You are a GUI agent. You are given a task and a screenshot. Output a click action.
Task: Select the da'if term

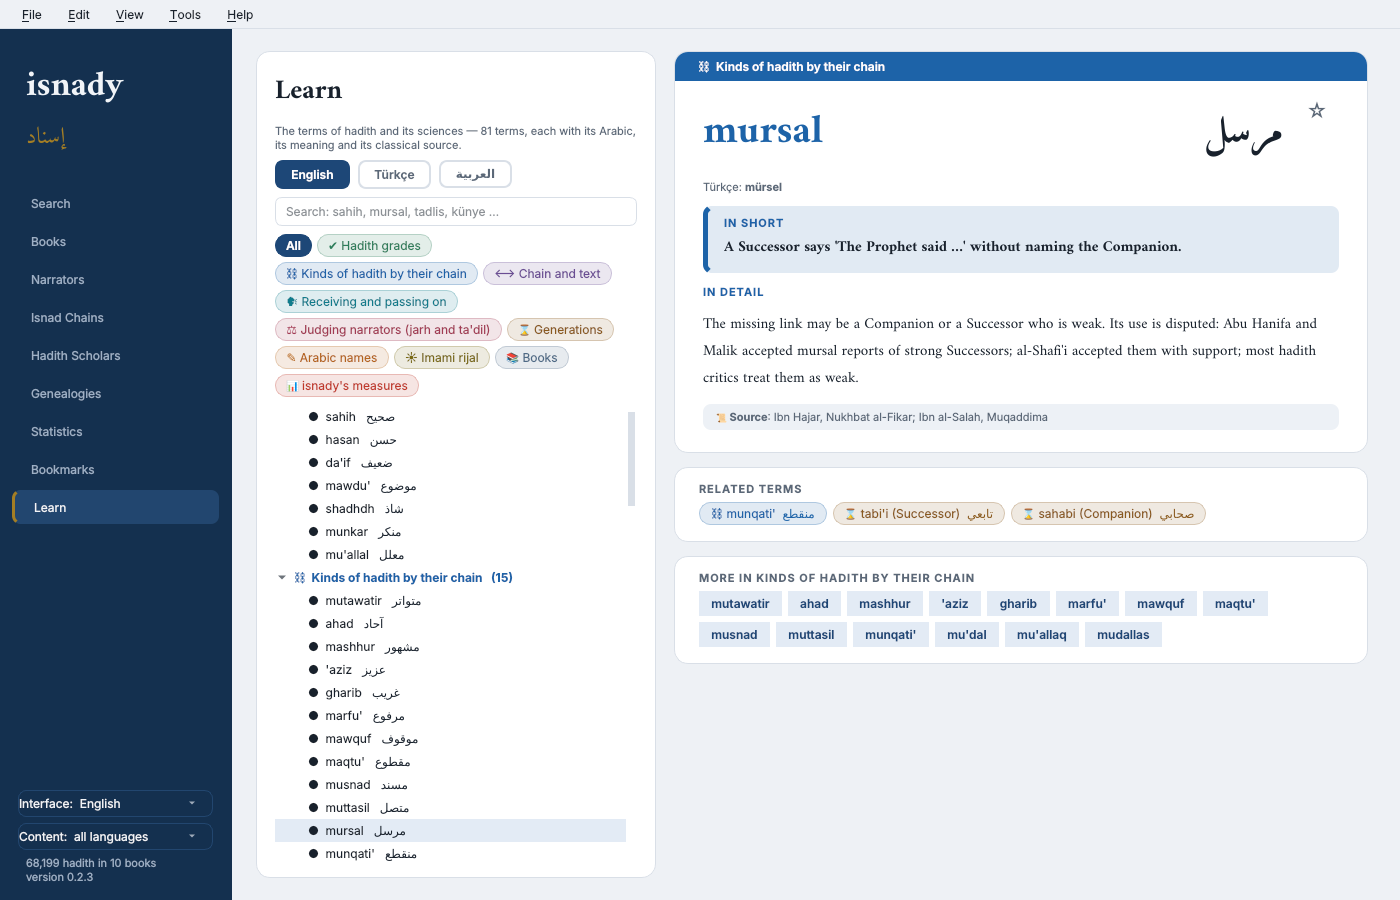[450, 463]
